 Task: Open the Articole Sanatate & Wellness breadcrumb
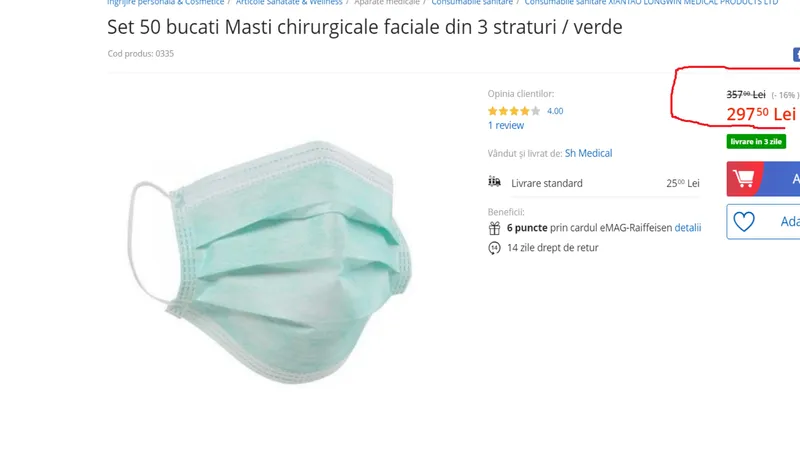coord(289,2)
